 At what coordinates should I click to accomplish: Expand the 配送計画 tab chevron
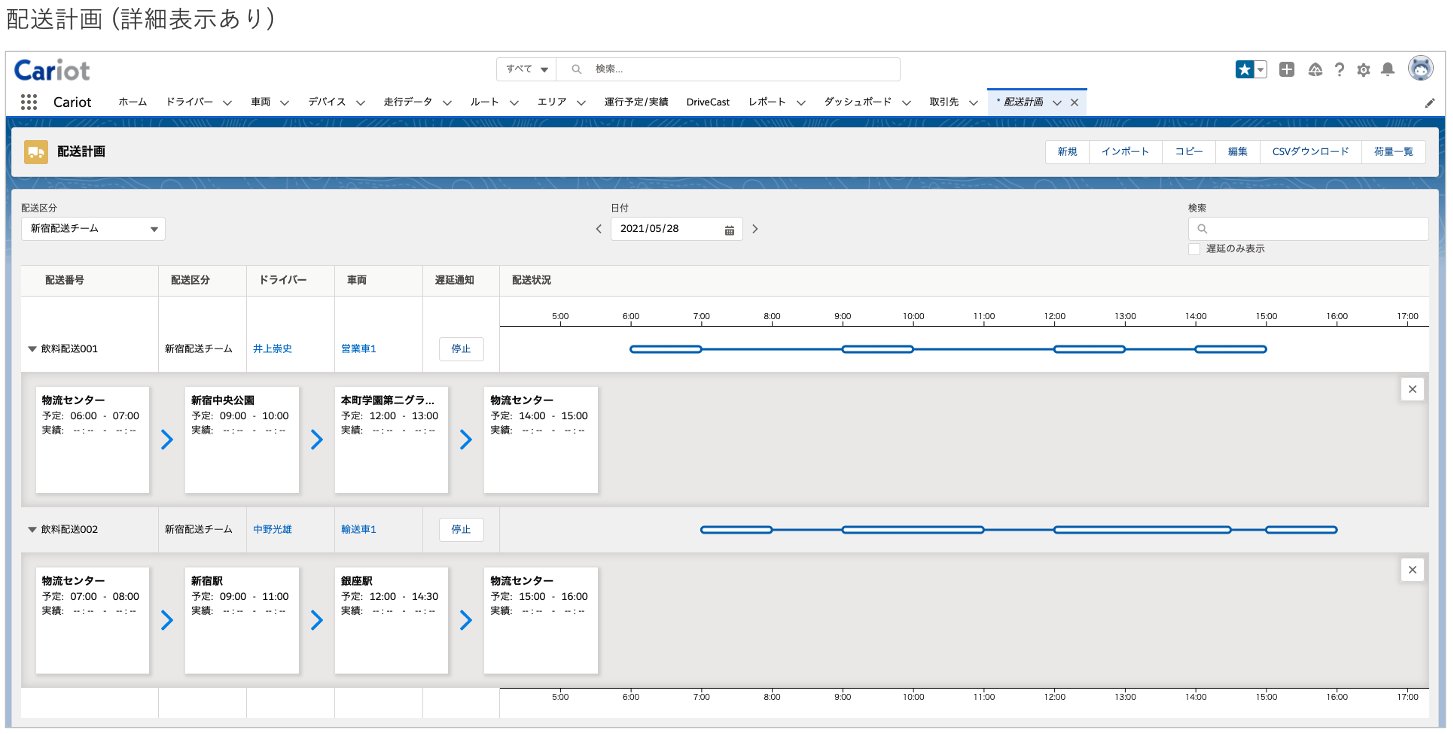click(1057, 102)
